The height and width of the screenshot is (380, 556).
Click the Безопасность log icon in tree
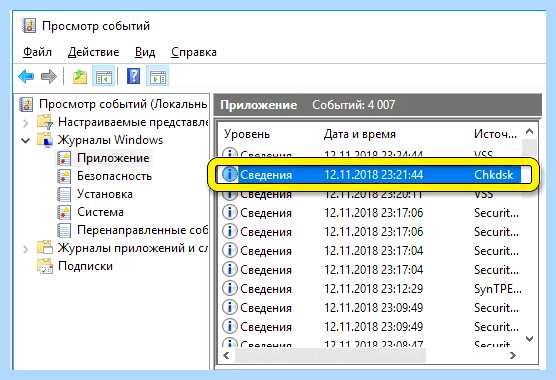pos(64,177)
